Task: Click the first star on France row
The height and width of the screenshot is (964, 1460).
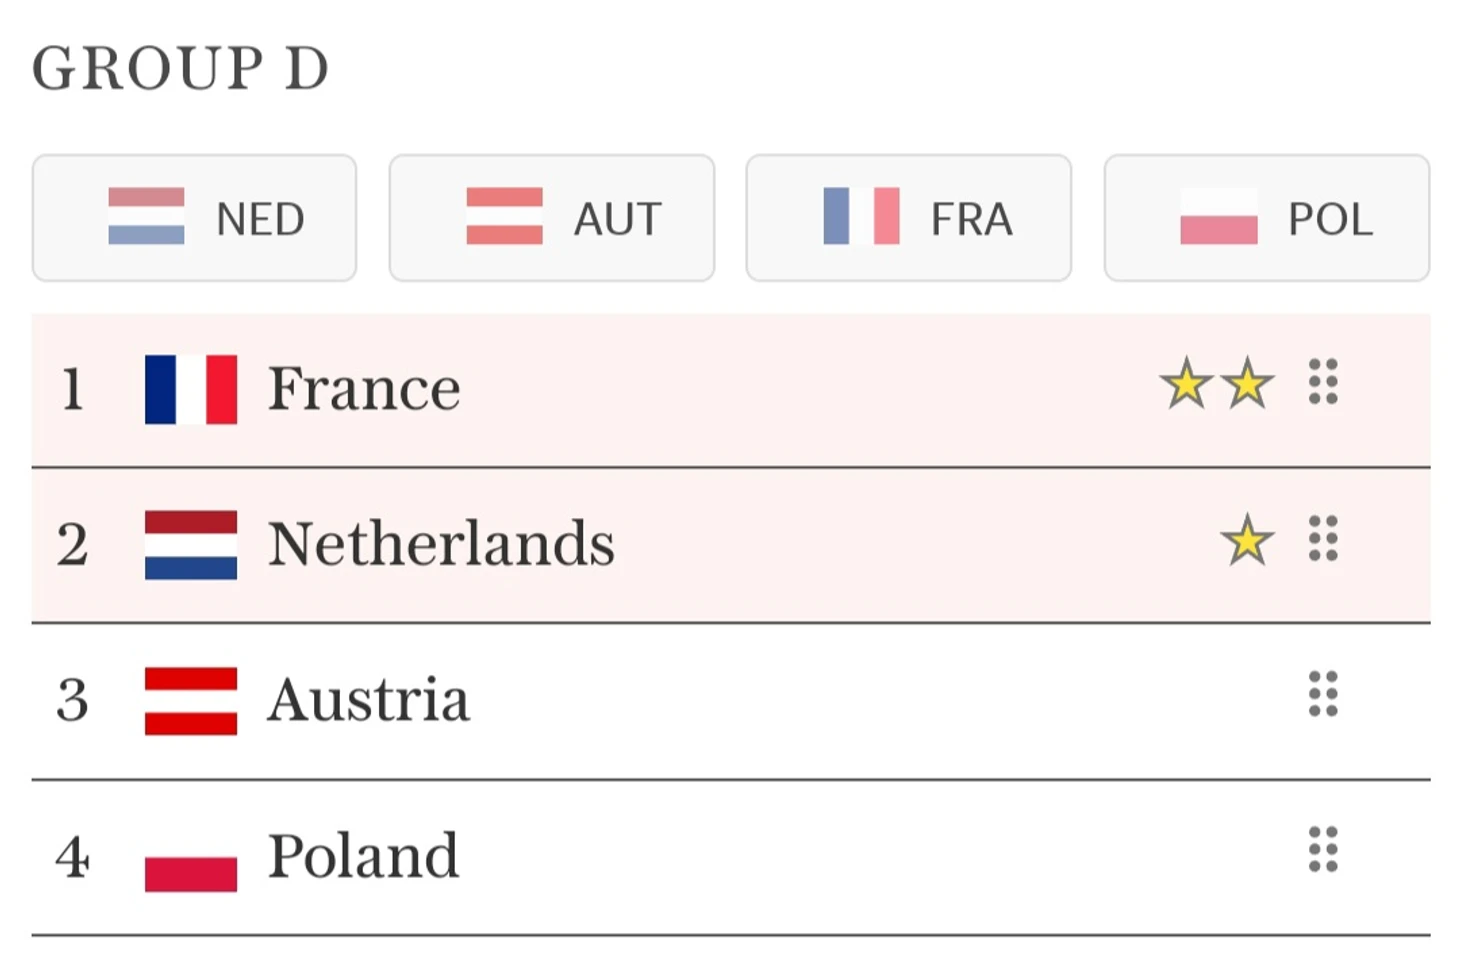Action: pos(1186,385)
